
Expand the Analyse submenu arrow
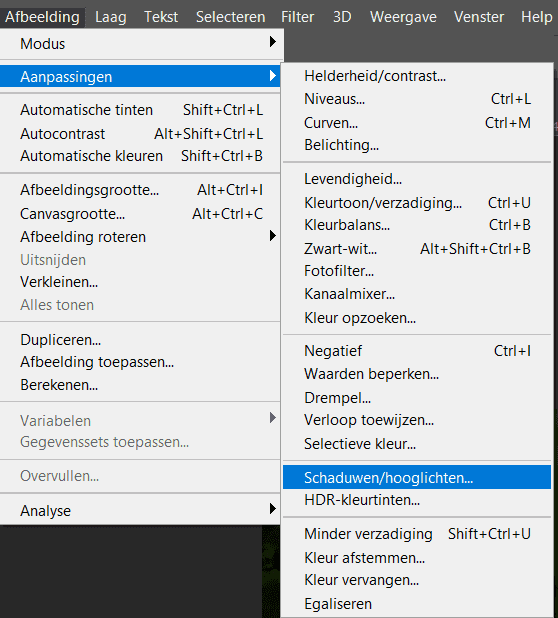pos(272,509)
